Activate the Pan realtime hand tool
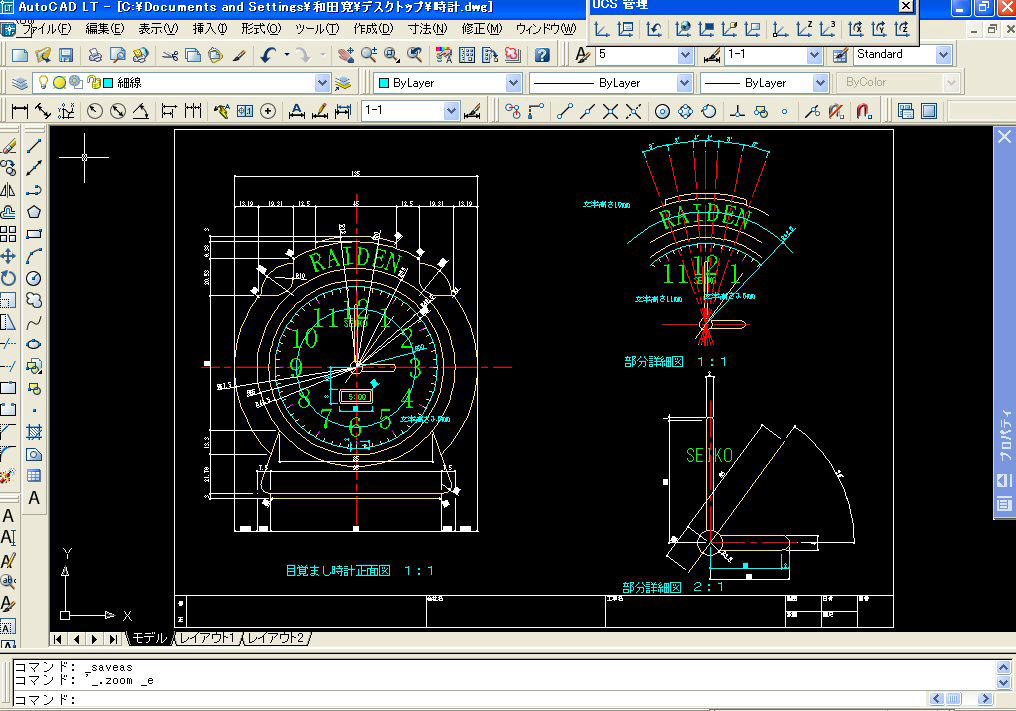The image size is (1016, 711). (346, 55)
